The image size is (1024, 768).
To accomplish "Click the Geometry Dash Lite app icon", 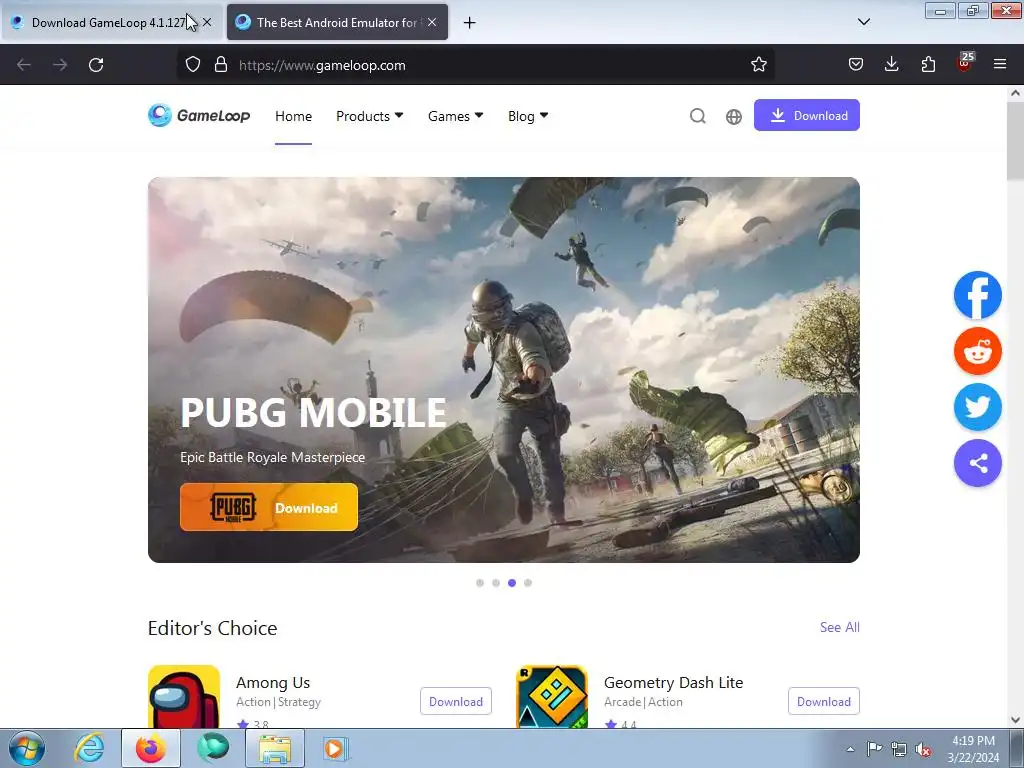I will [x=552, y=697].
